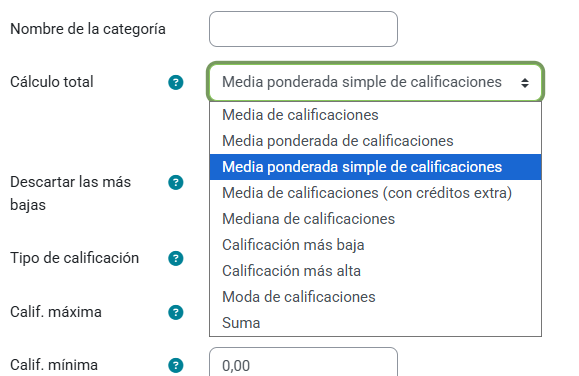Select Mediana de calificaciones
579x376 pixels.
(375, 219)
